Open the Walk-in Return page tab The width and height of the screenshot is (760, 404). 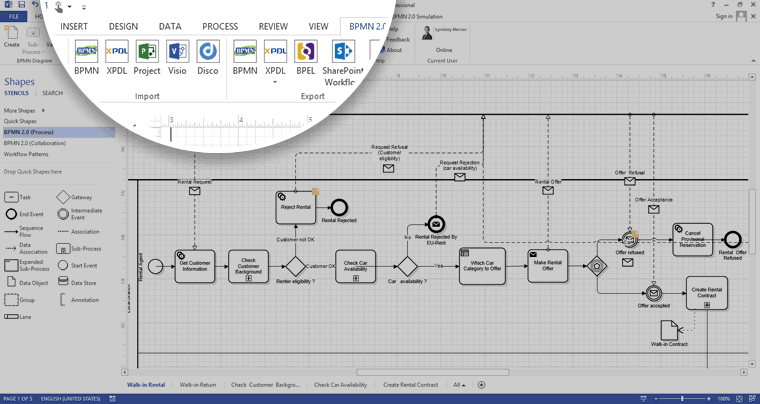tap(198, 385)
